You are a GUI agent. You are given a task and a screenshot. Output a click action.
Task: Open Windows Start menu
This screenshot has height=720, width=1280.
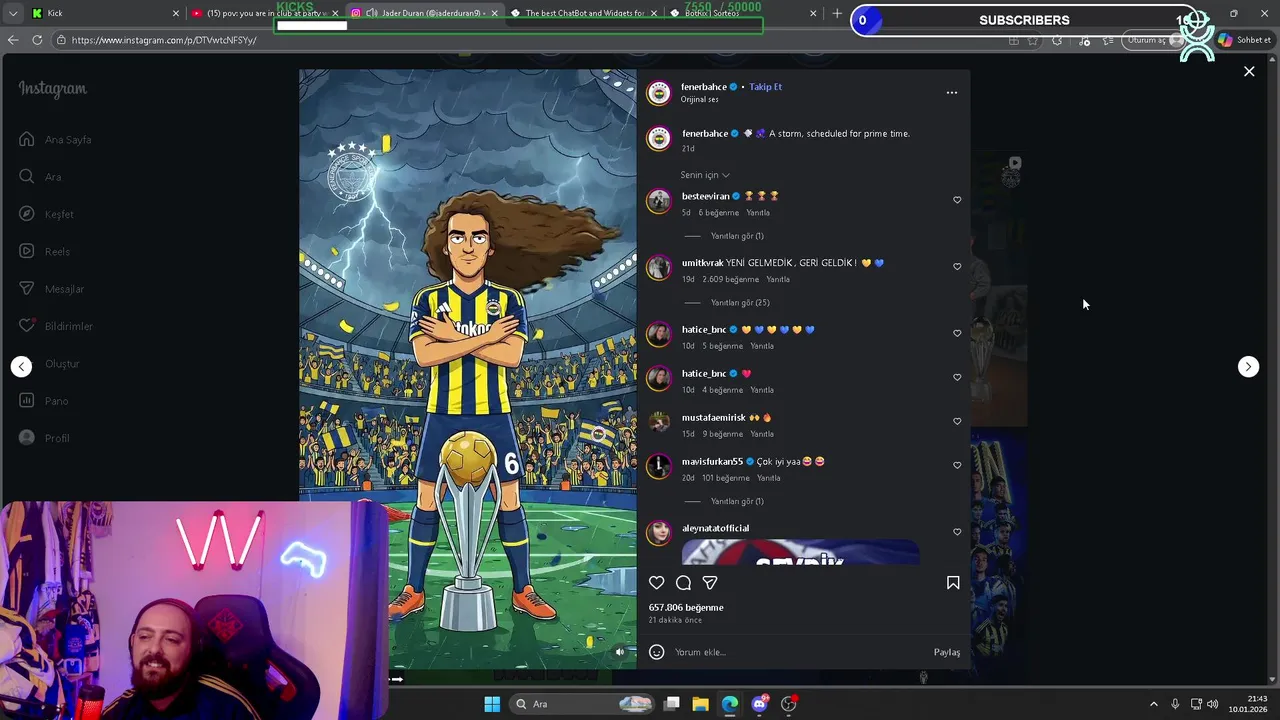[492, 704]
